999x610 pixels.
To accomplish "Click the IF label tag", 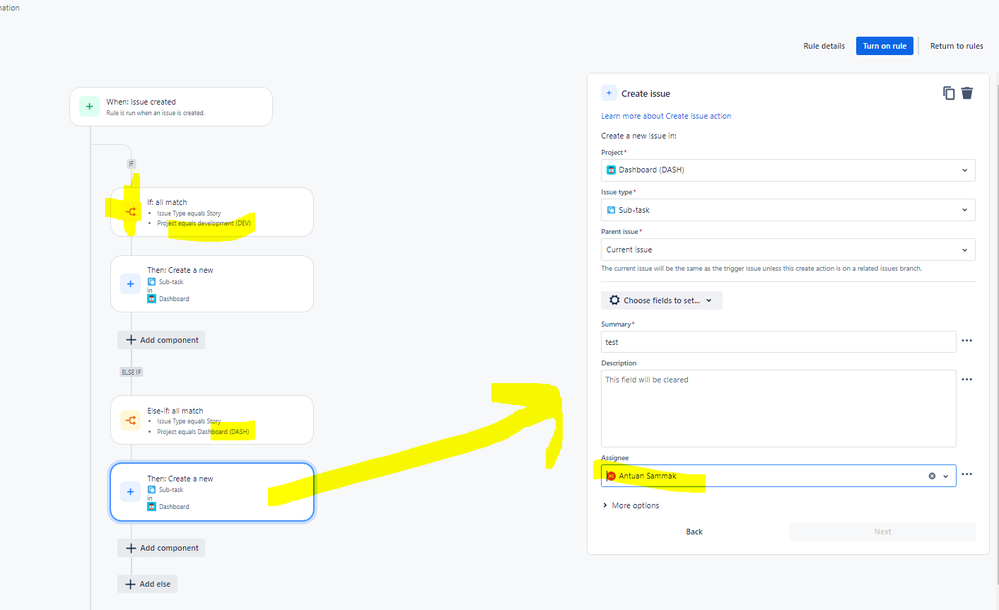I will pos(131,164).
